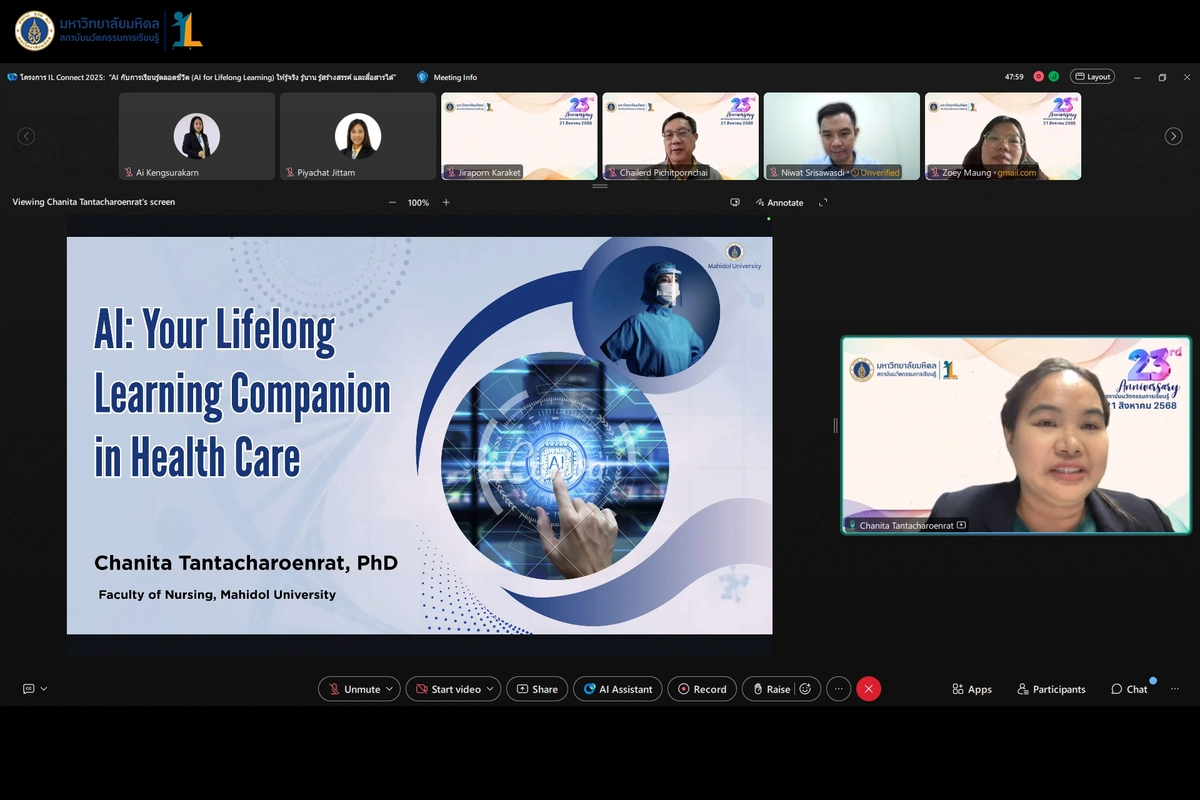Open the Apps panel

click(x=972, y=689)
